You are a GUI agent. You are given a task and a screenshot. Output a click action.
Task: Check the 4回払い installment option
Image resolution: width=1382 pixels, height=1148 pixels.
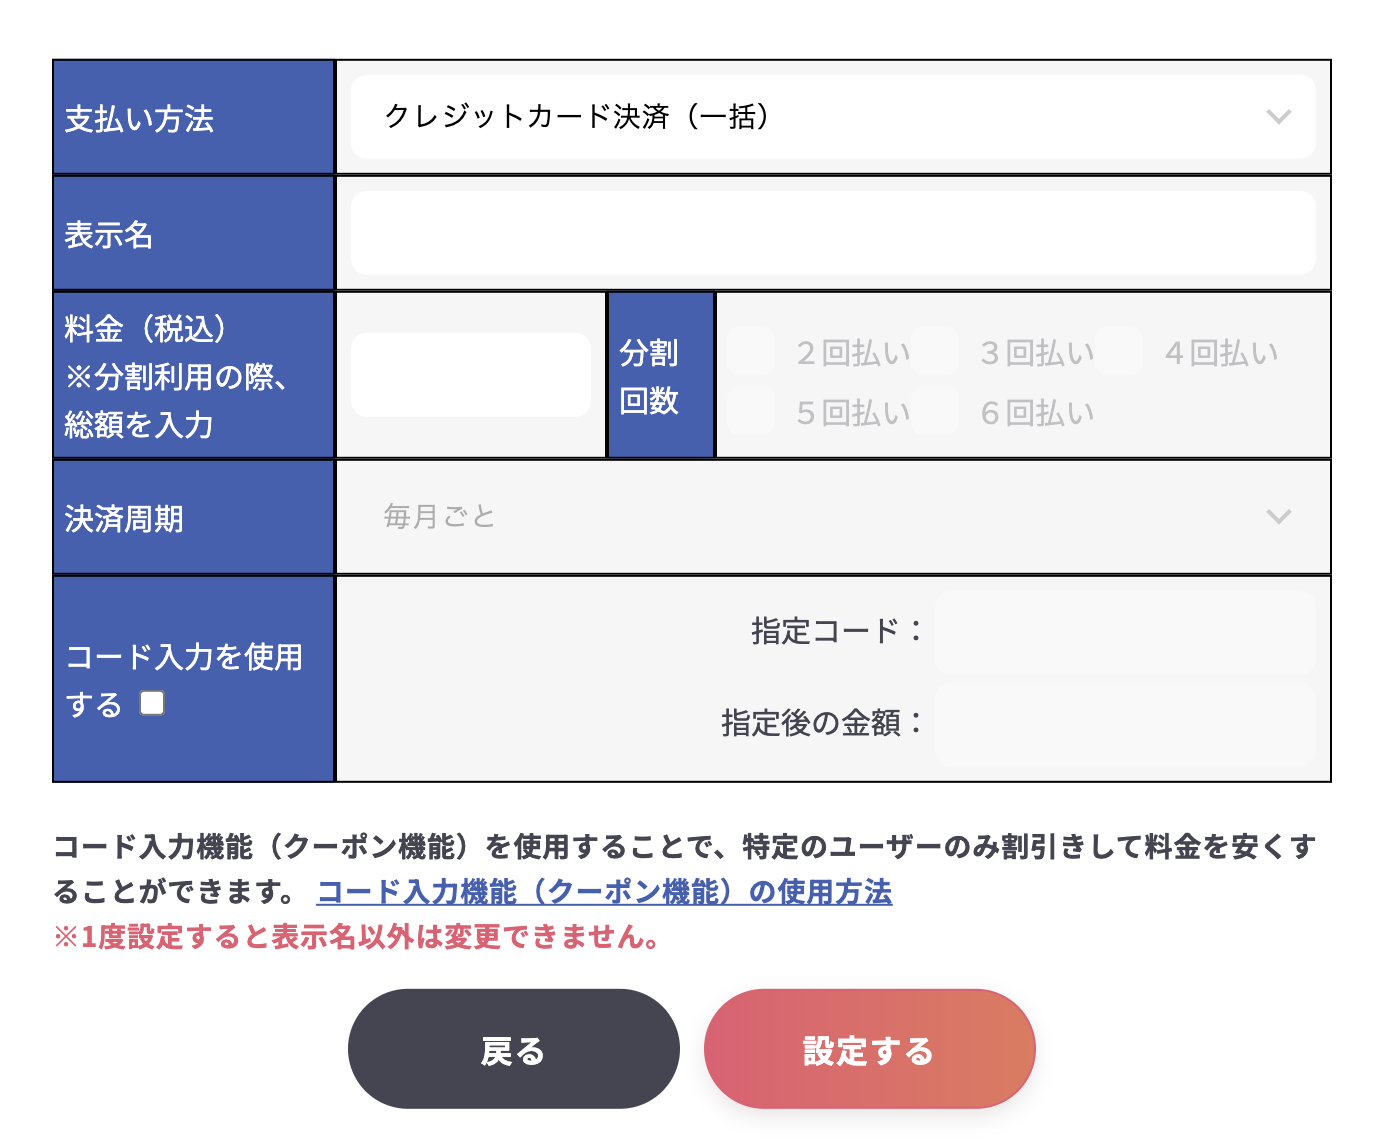click(x=1119, y=351)
